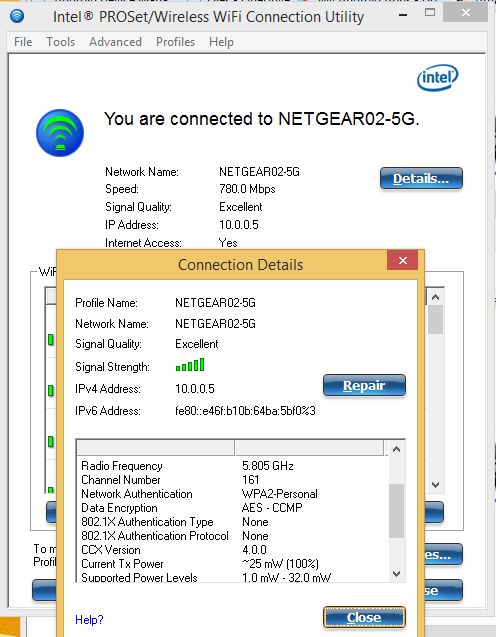Open the Advanced menu
The height and width of the screenshot is (637, 496).
click(x=115, y=42)
